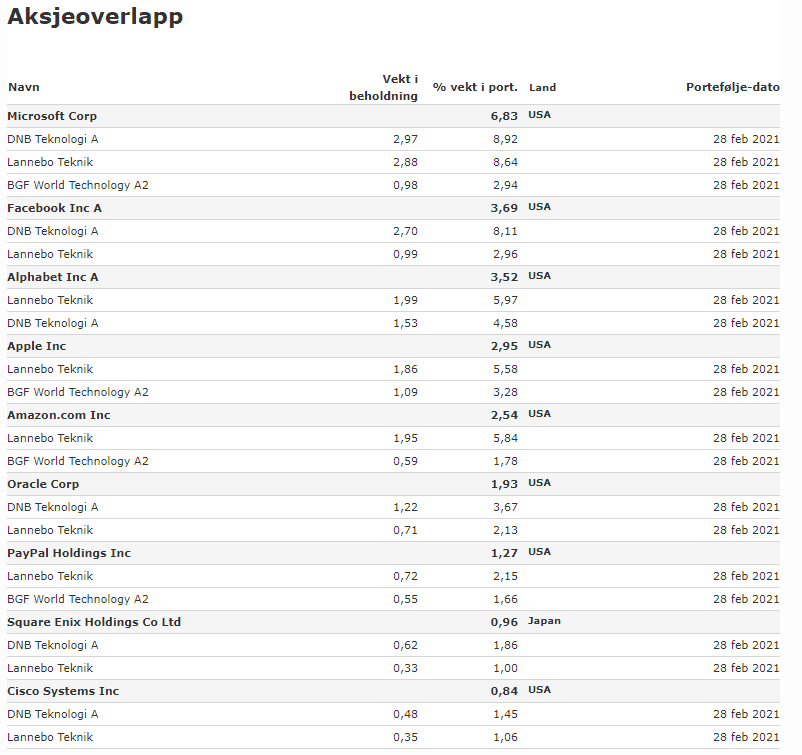Select the 0,99 holding weight value
Screen dimensions: 802x755
pos(406,254)
